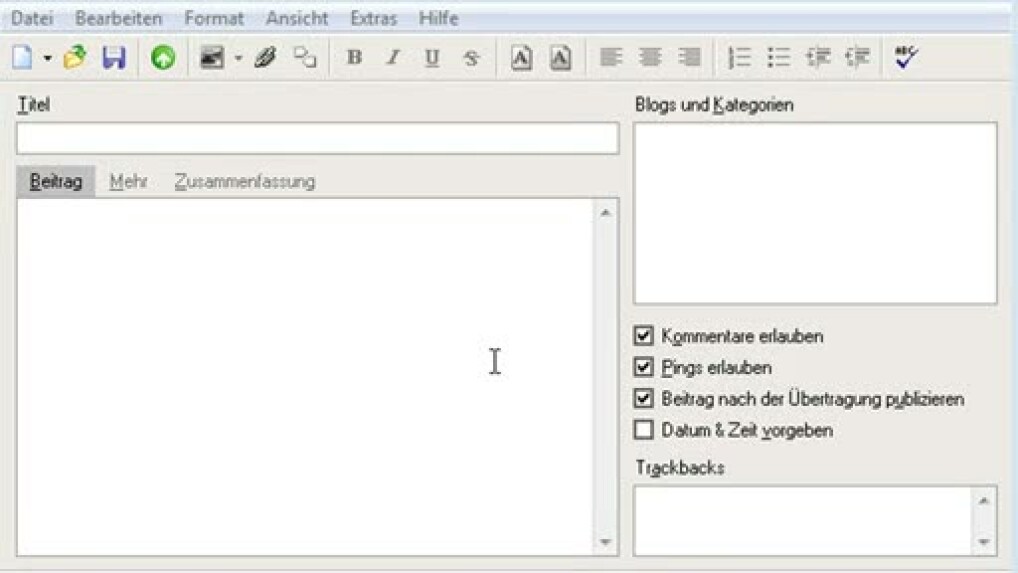Disable Beitrag nach der Übertragung publizieren
Screen dimensions: 1018x573
point(644,398)
